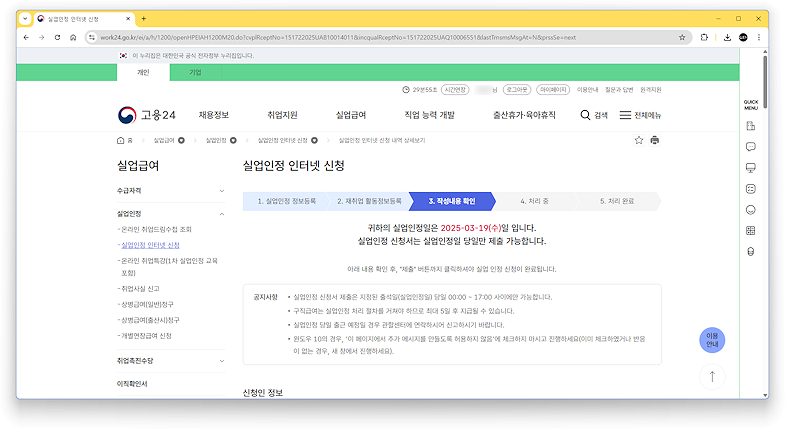Click browser back arrow

26,38
